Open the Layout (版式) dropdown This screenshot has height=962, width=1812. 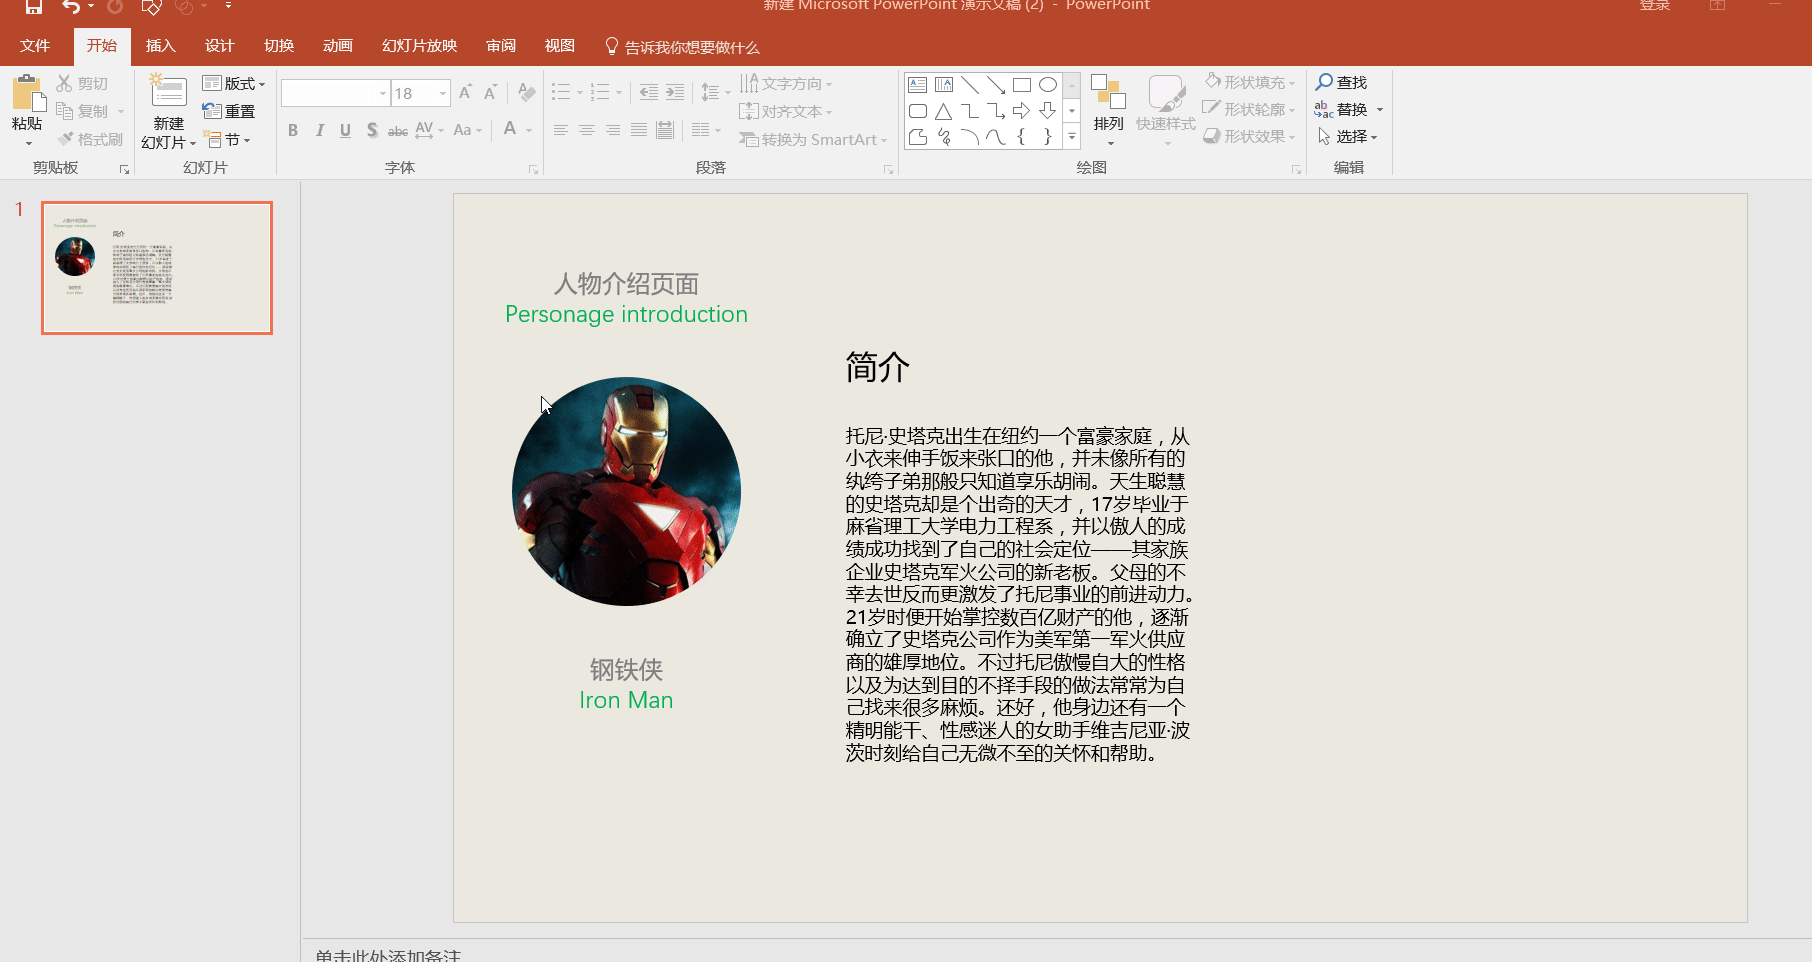pyautogui.click(x=234, y=83)
